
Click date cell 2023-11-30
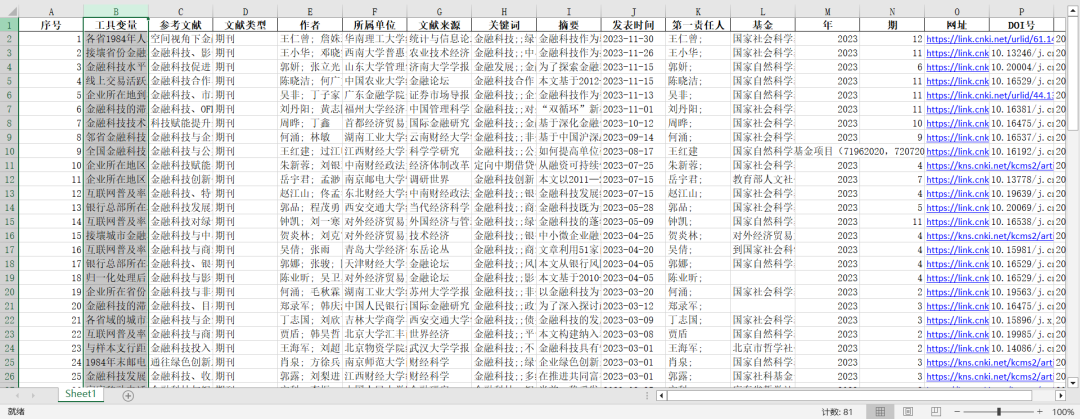click(634, 39)
